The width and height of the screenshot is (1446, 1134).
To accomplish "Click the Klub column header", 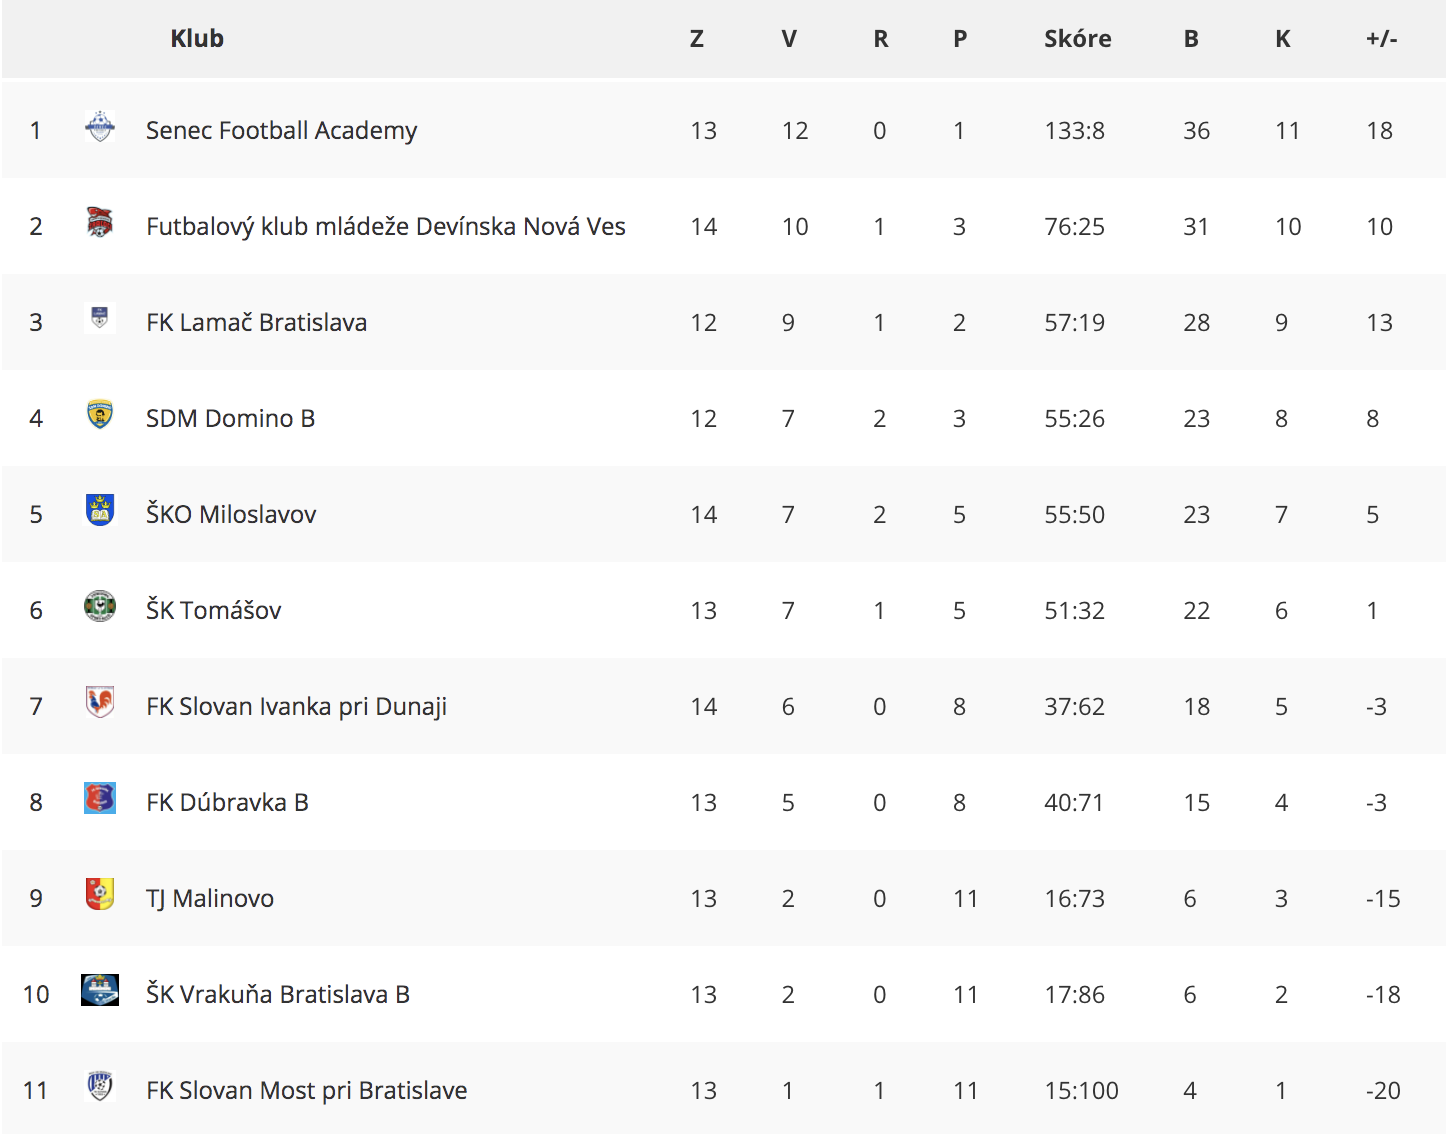I will 197,39.
